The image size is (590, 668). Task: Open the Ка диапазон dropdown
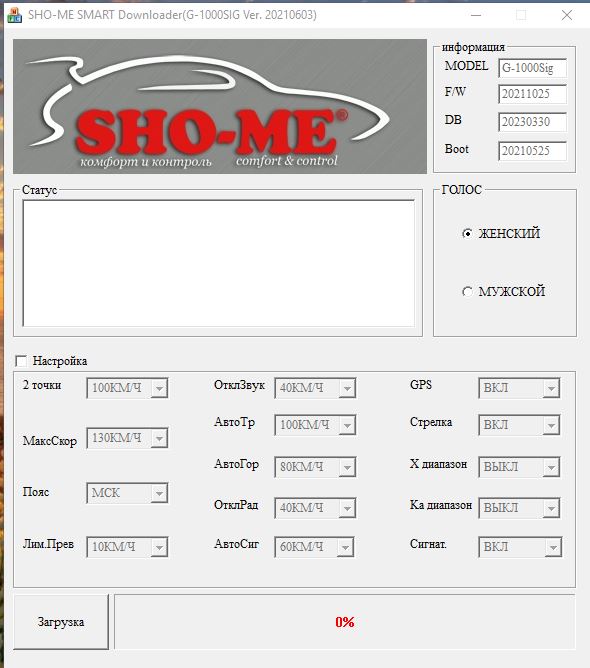click(519, 508)
